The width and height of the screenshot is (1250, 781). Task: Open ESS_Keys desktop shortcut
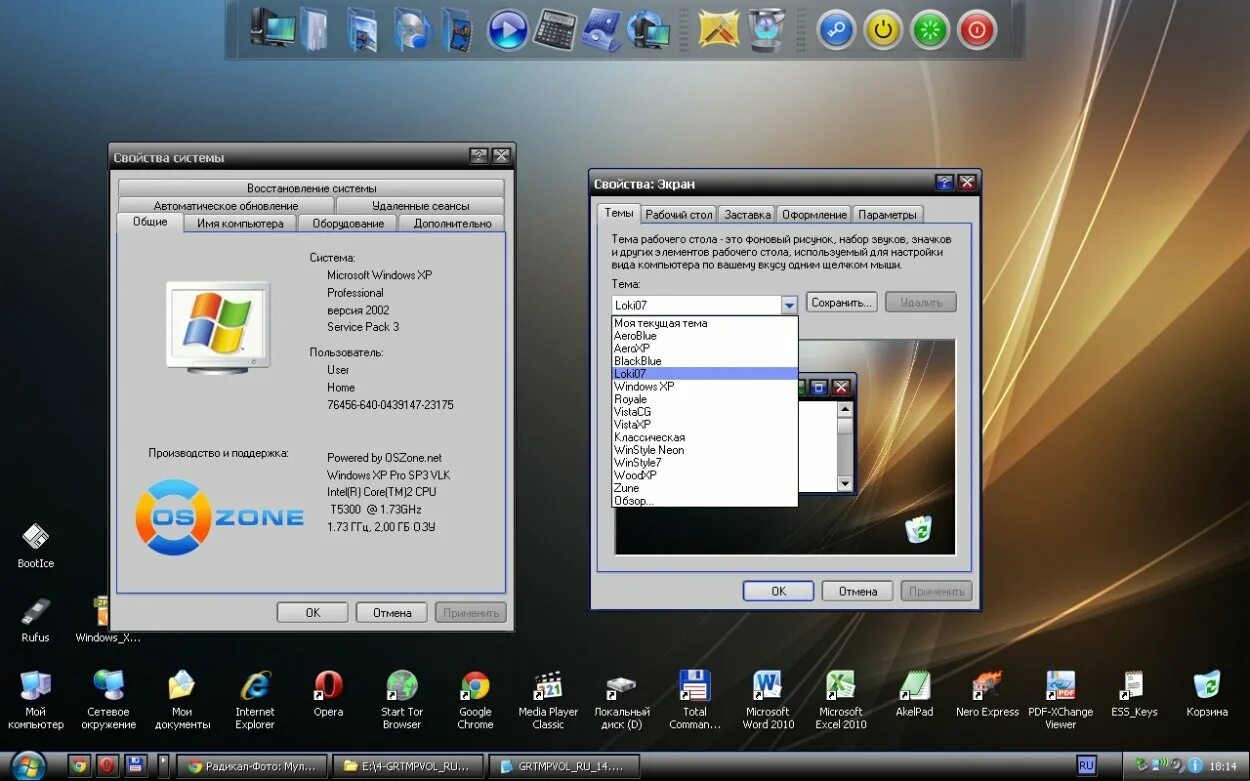[1134, 694]
